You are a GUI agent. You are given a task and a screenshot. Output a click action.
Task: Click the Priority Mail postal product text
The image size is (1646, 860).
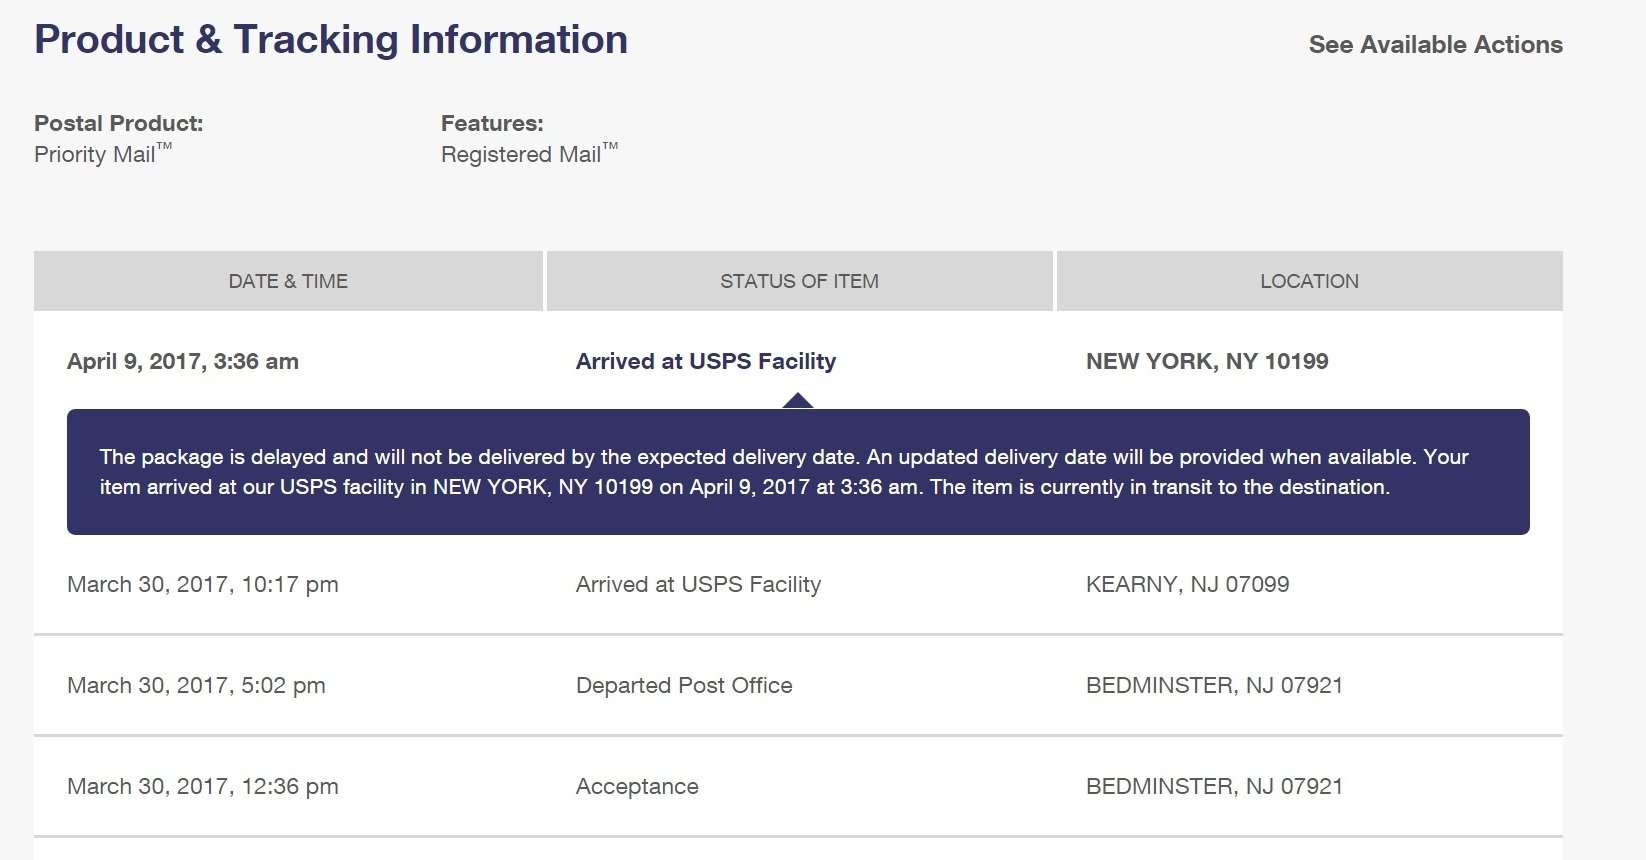click(103, 154)
